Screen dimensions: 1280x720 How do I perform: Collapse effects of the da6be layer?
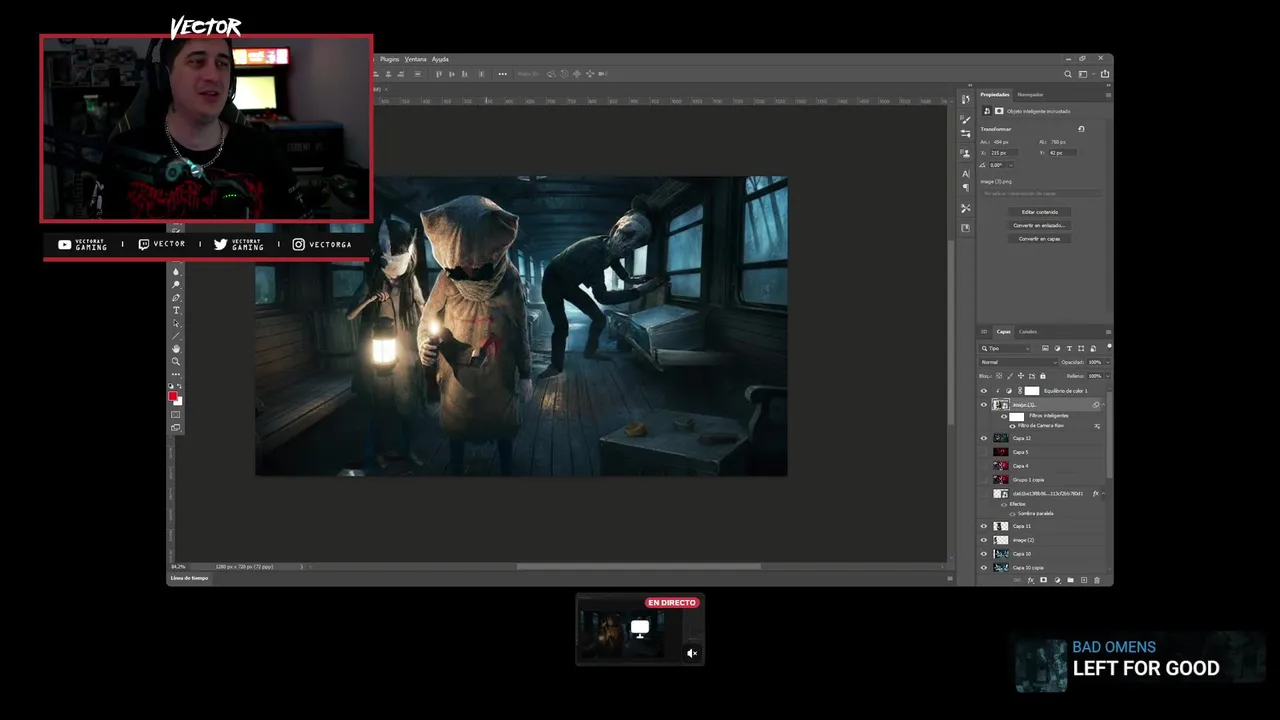pyautogui.click(x=1103, y=493)
